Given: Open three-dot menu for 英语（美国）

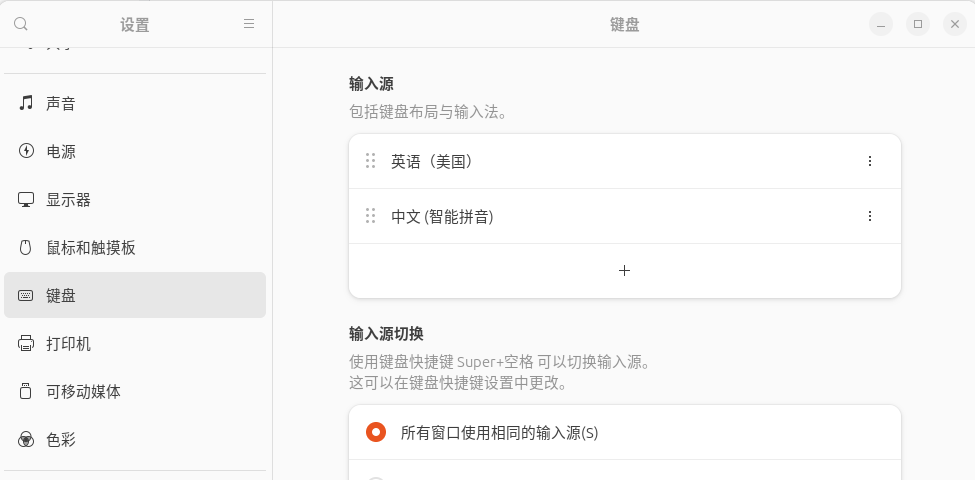Looking at the screenshot, I should [x=869, y=161].
